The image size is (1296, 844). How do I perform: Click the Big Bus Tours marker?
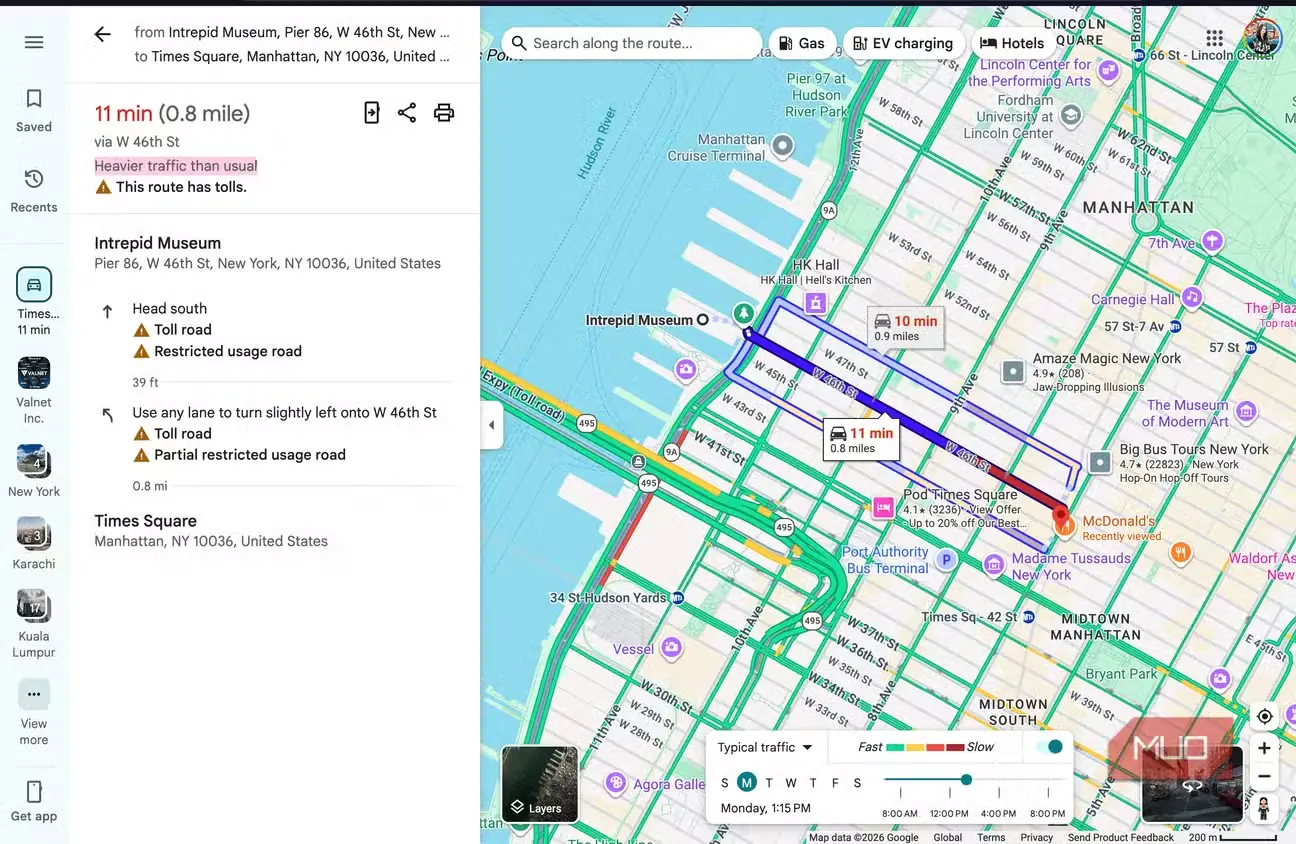pyautogui.click(x=1100, y=462)
